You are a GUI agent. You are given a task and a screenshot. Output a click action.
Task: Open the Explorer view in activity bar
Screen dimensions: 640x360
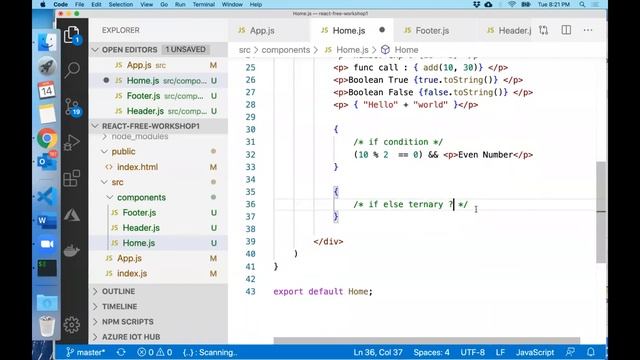72,35
